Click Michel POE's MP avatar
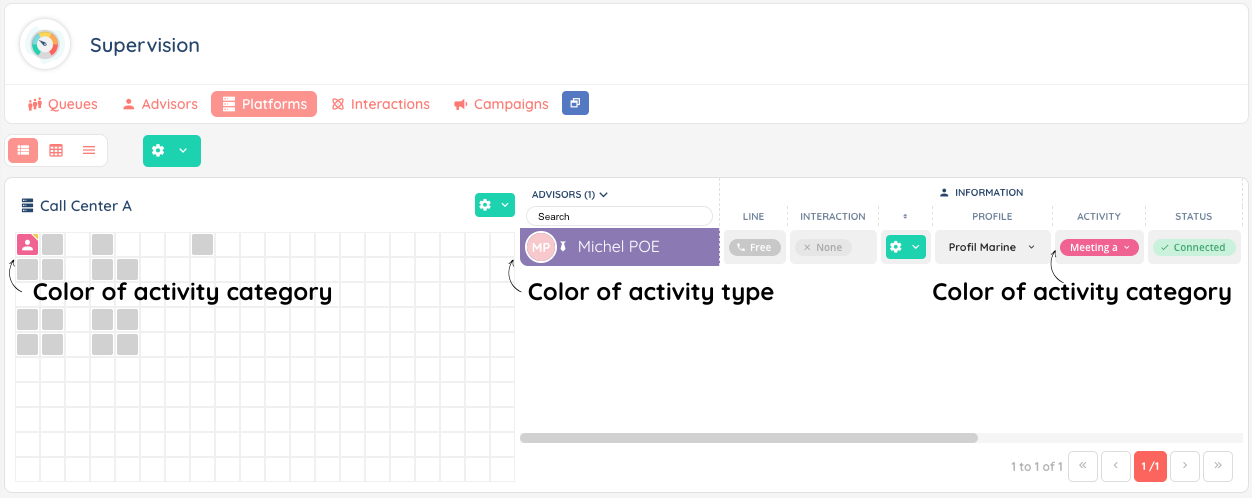 [541, 247]
